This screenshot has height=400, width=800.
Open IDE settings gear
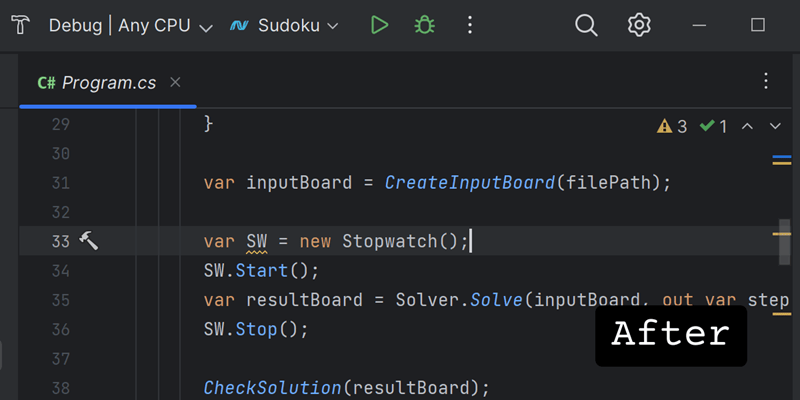[639, 25]
